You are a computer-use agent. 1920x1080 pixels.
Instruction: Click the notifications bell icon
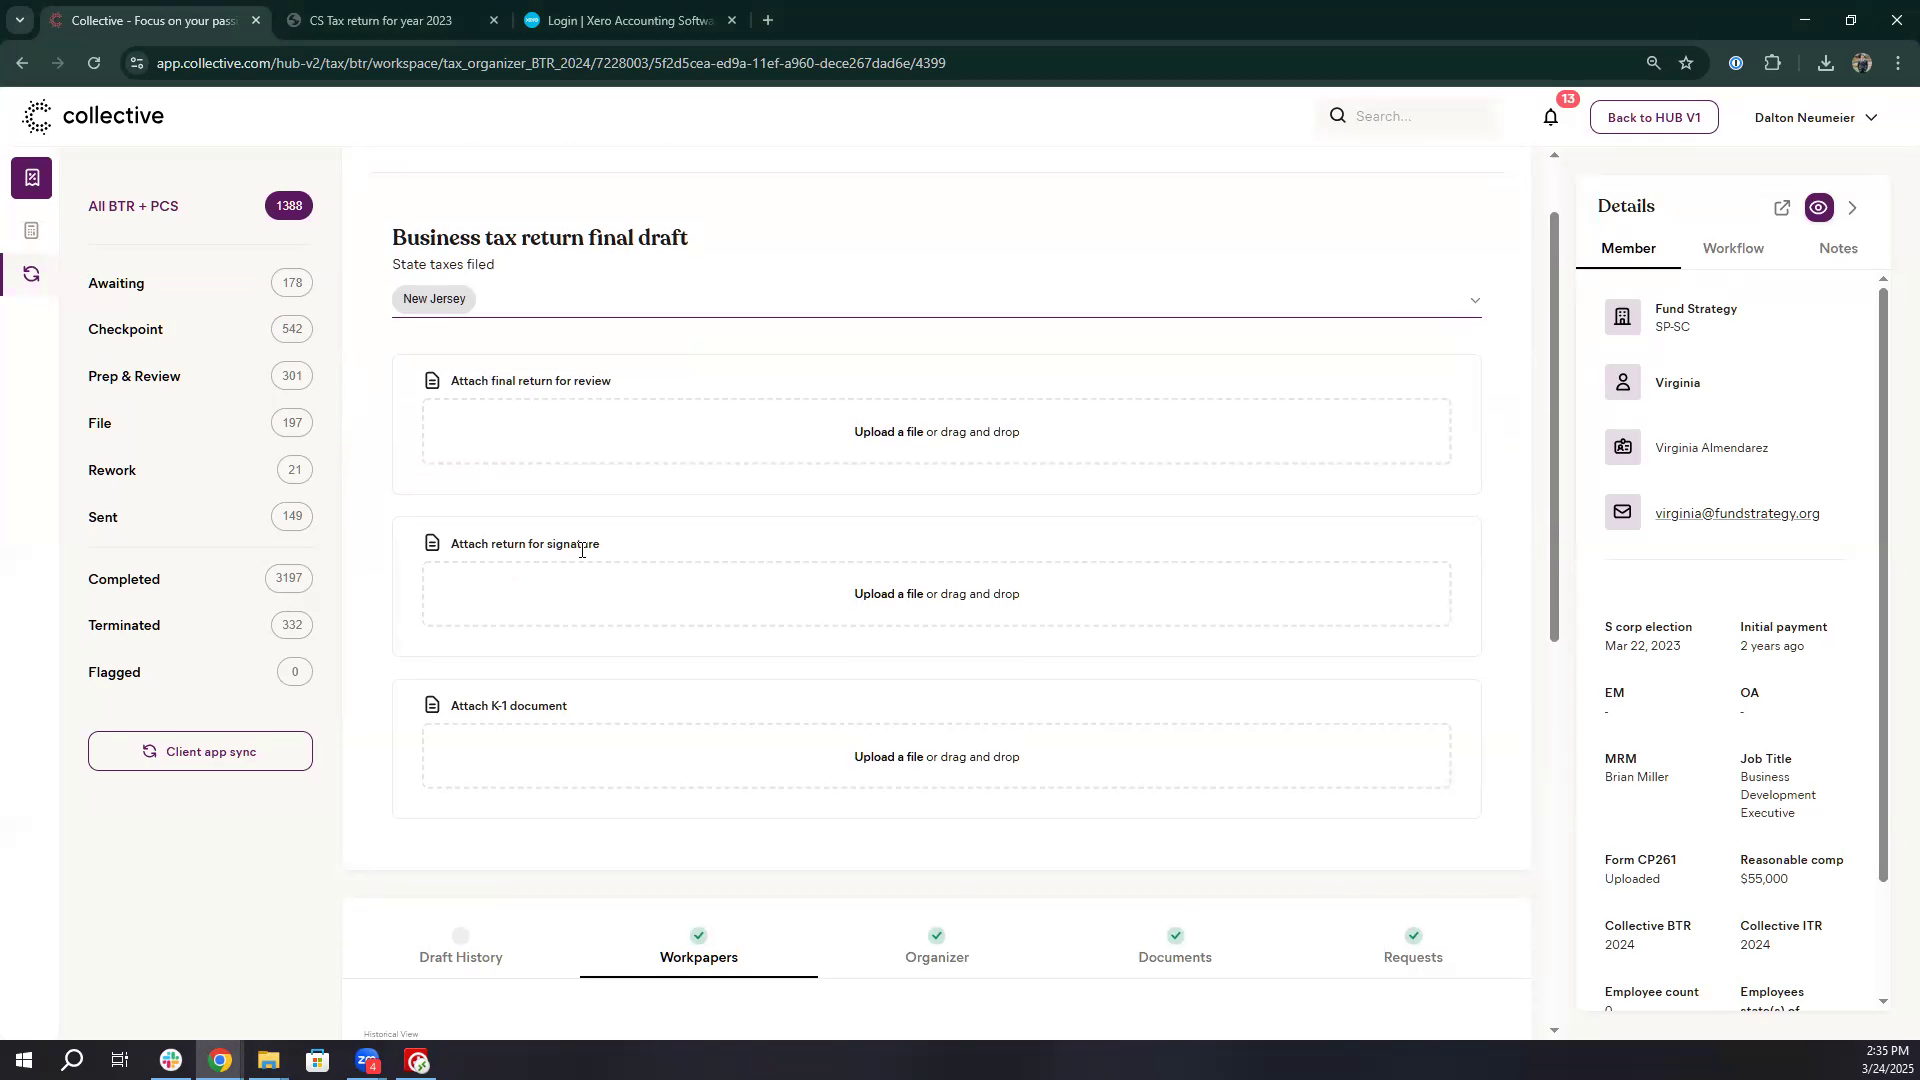click(1550, 117)
